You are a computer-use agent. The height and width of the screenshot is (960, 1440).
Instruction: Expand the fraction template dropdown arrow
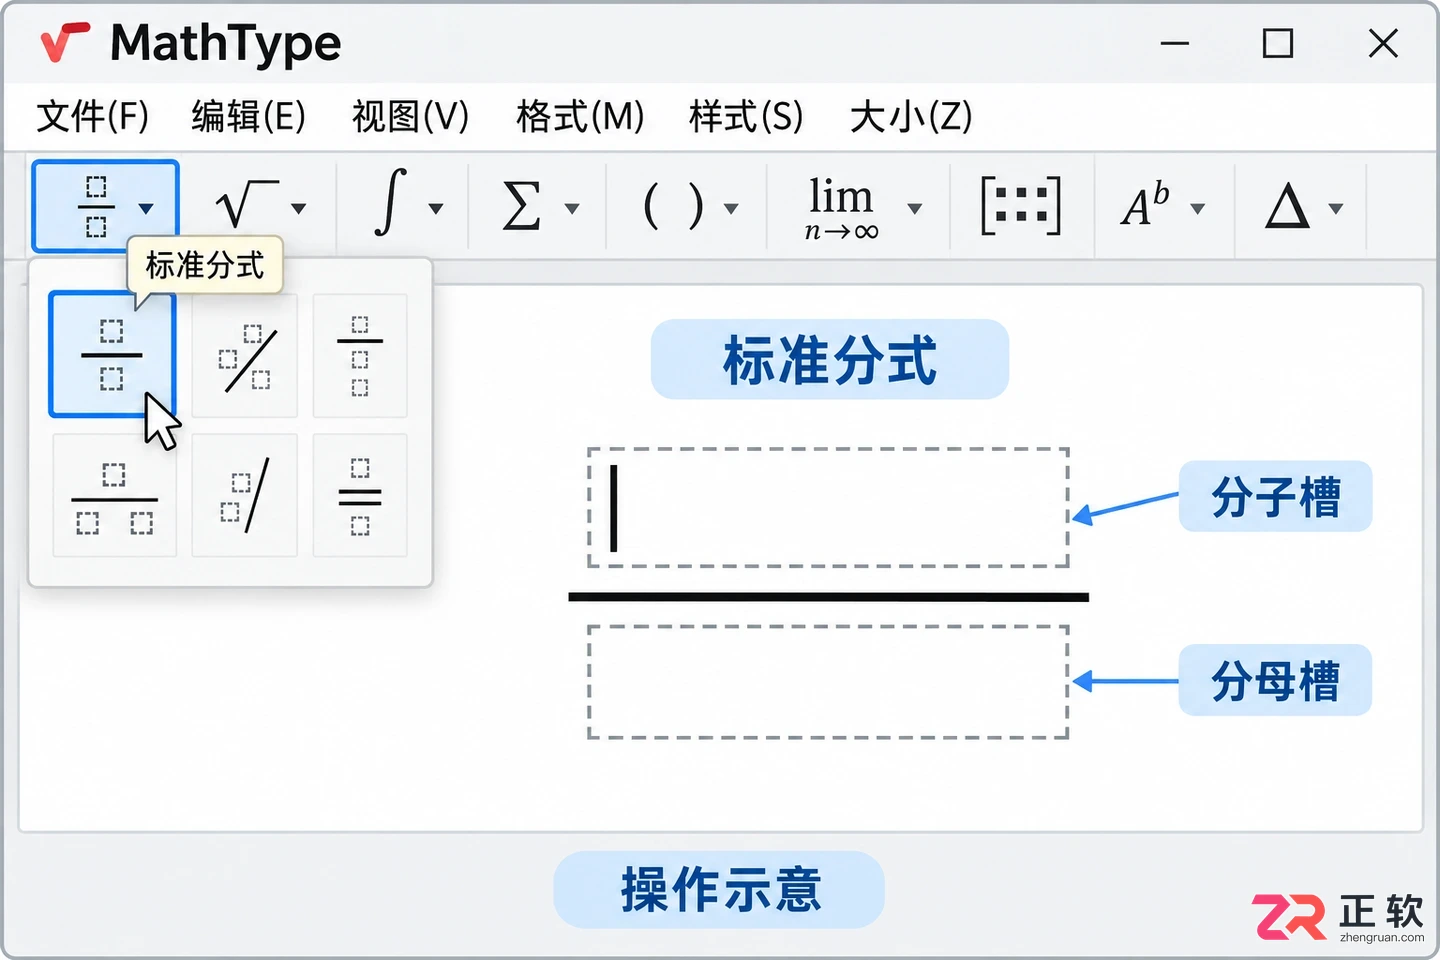coord(146,208)
